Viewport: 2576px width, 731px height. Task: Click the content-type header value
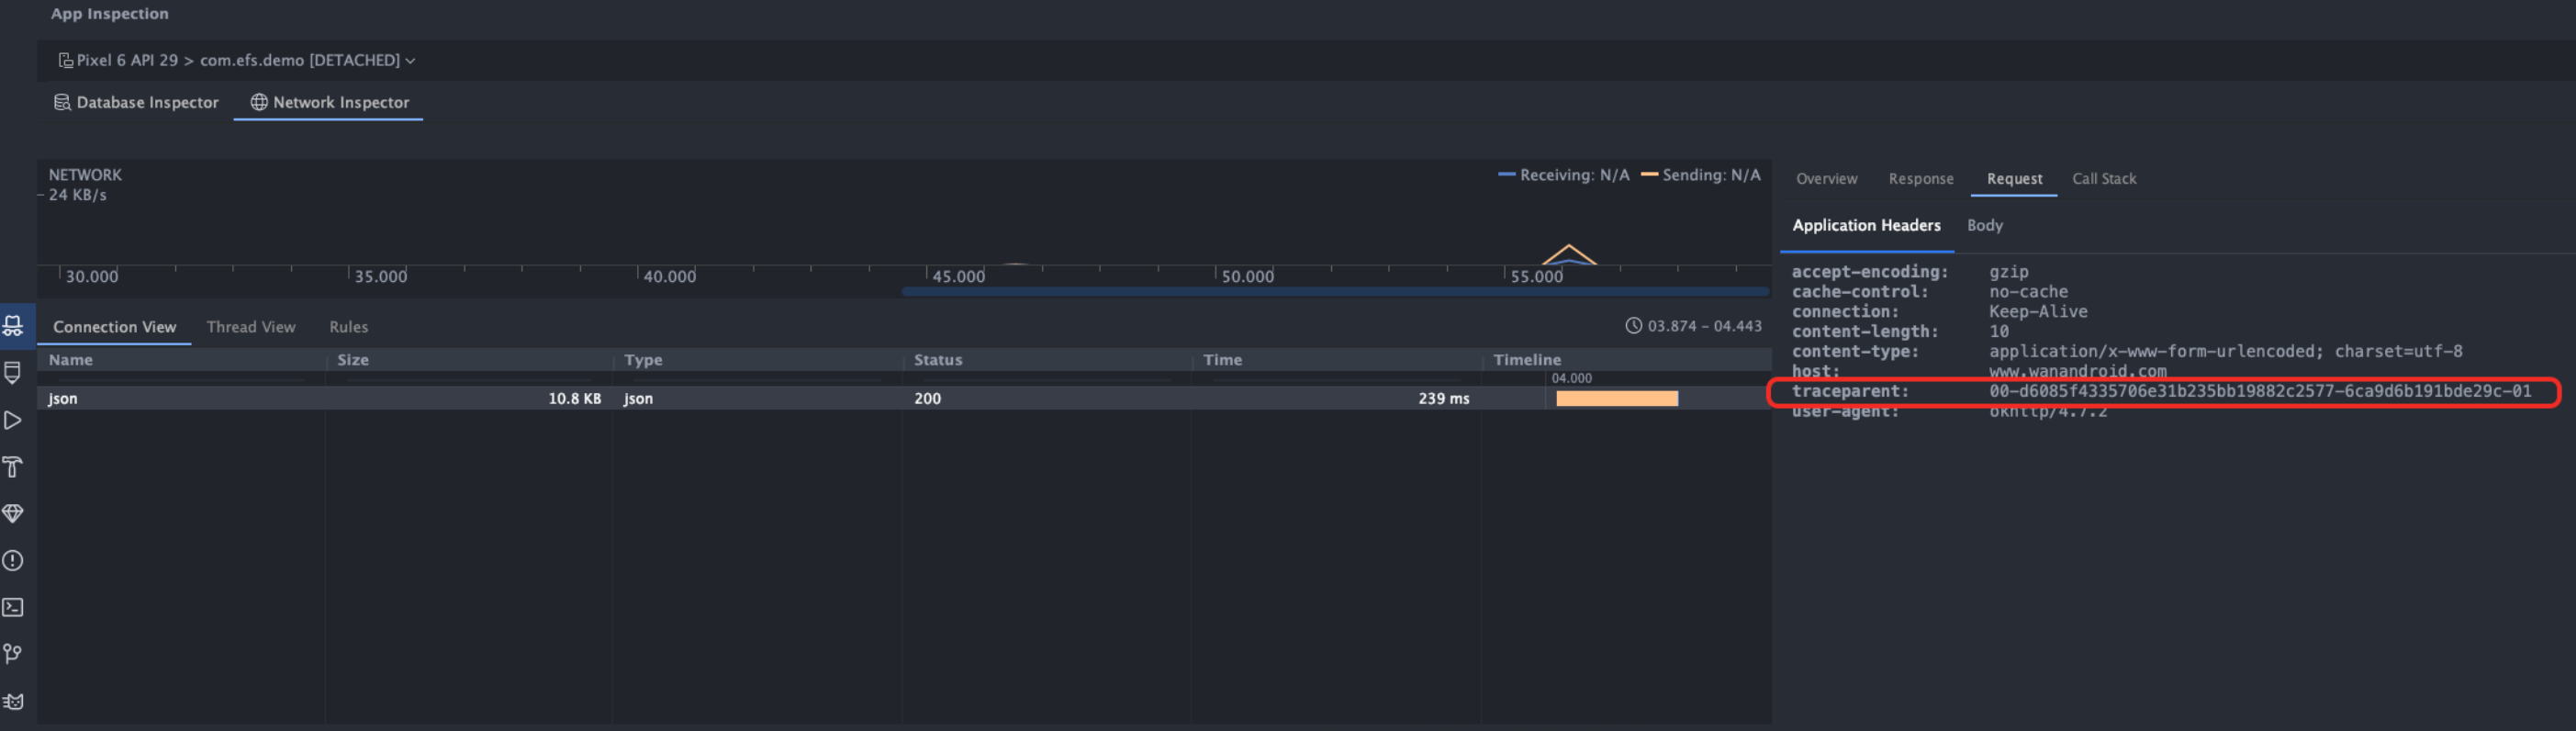(2225, 352)
